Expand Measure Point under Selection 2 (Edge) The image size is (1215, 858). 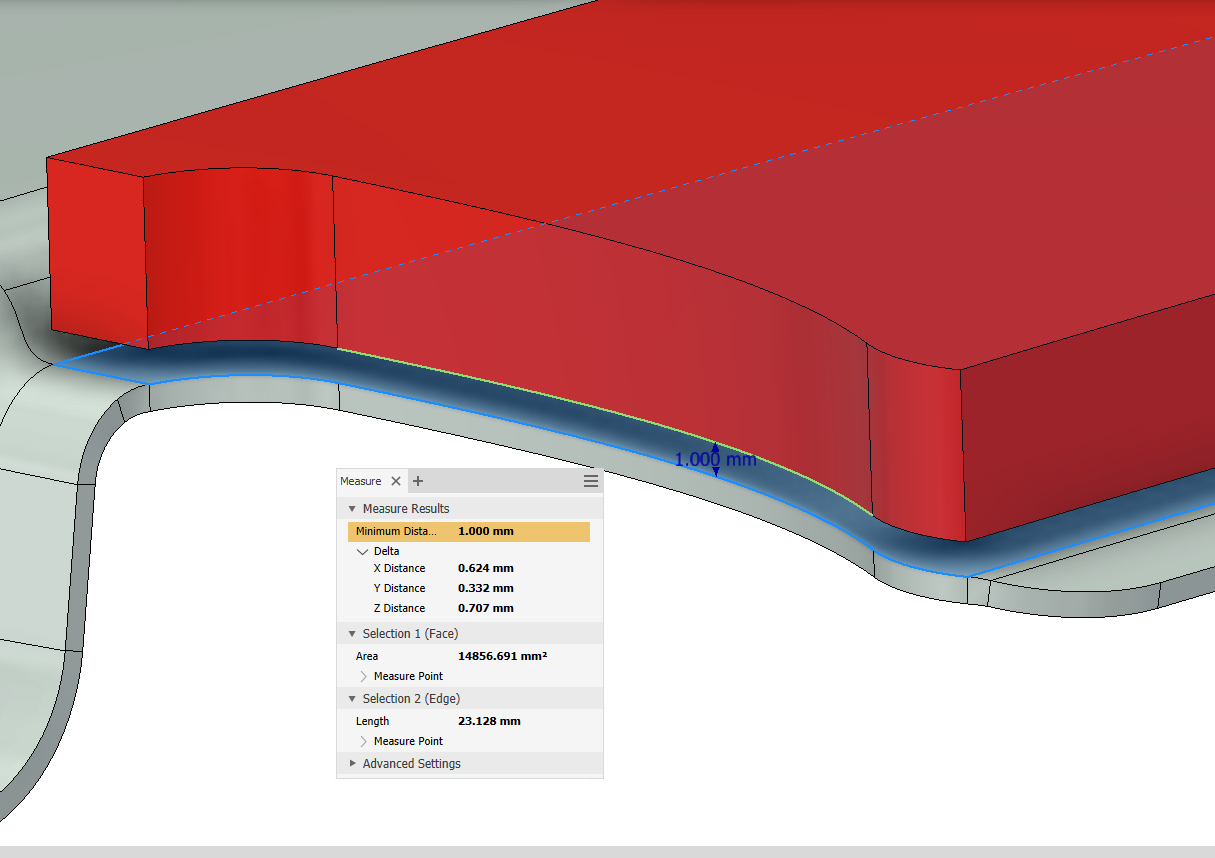364,741
